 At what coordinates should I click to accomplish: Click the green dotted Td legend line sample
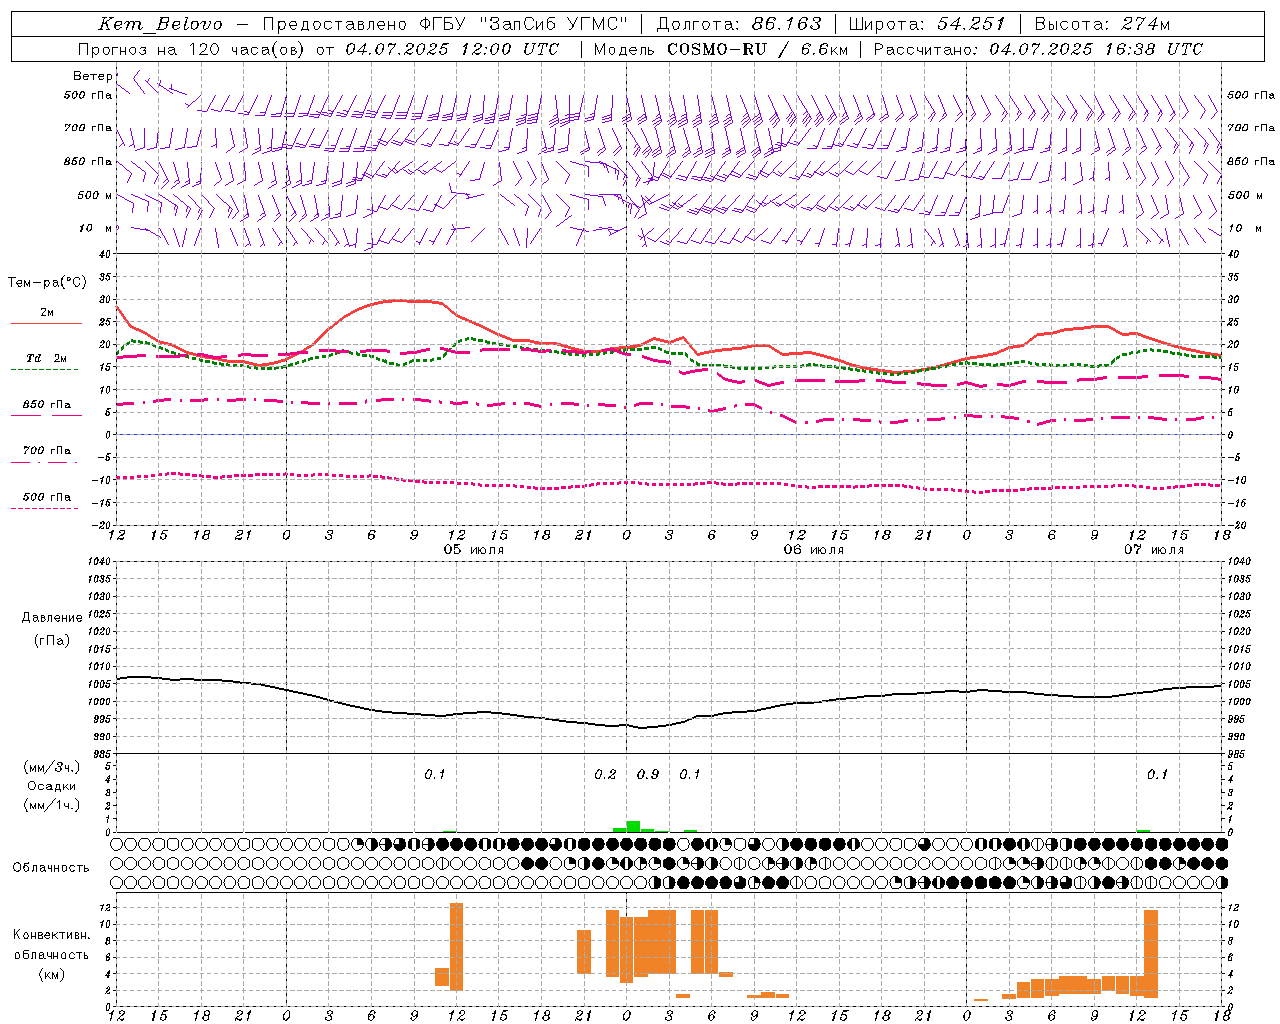click(x=44, y=369)
